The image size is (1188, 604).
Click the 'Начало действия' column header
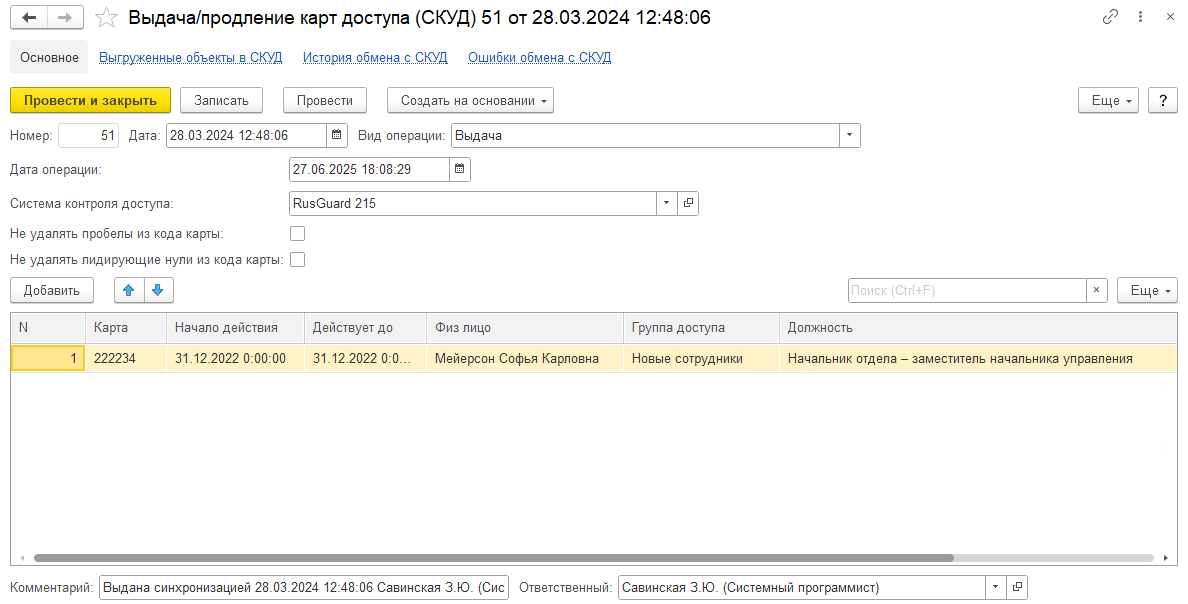point(236,327)
